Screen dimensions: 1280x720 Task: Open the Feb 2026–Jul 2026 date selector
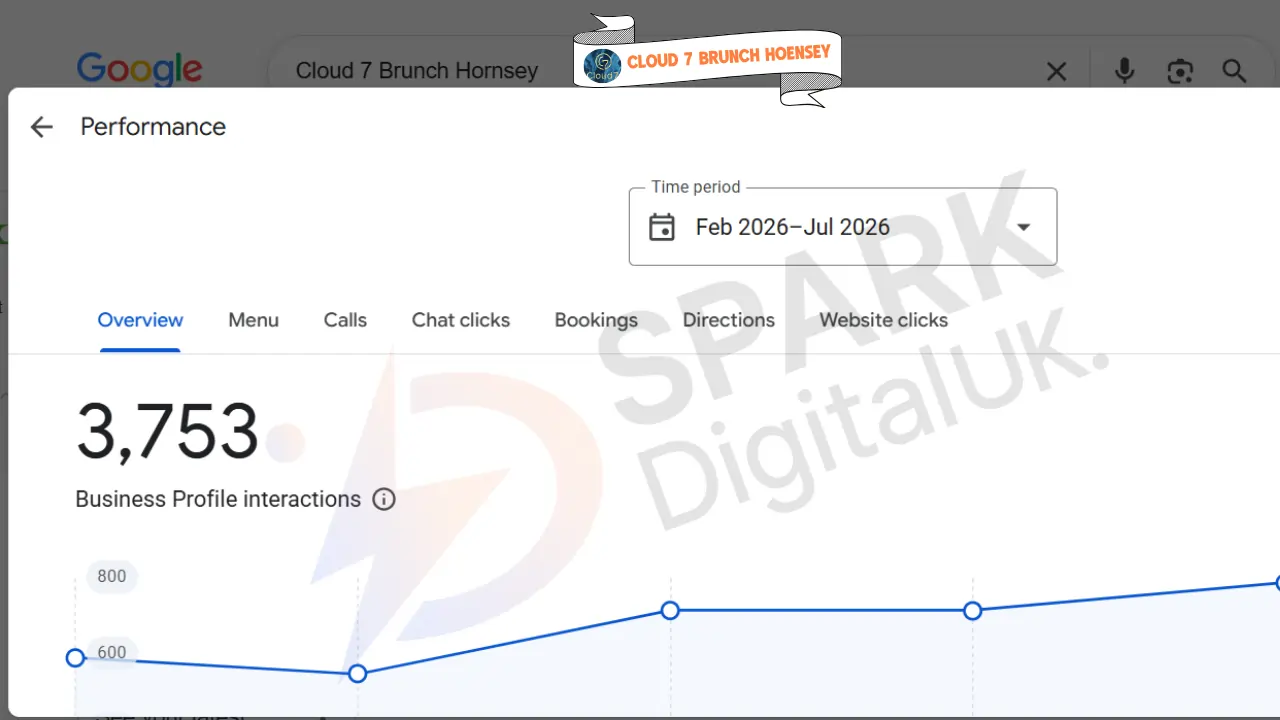tap(843, 227)
